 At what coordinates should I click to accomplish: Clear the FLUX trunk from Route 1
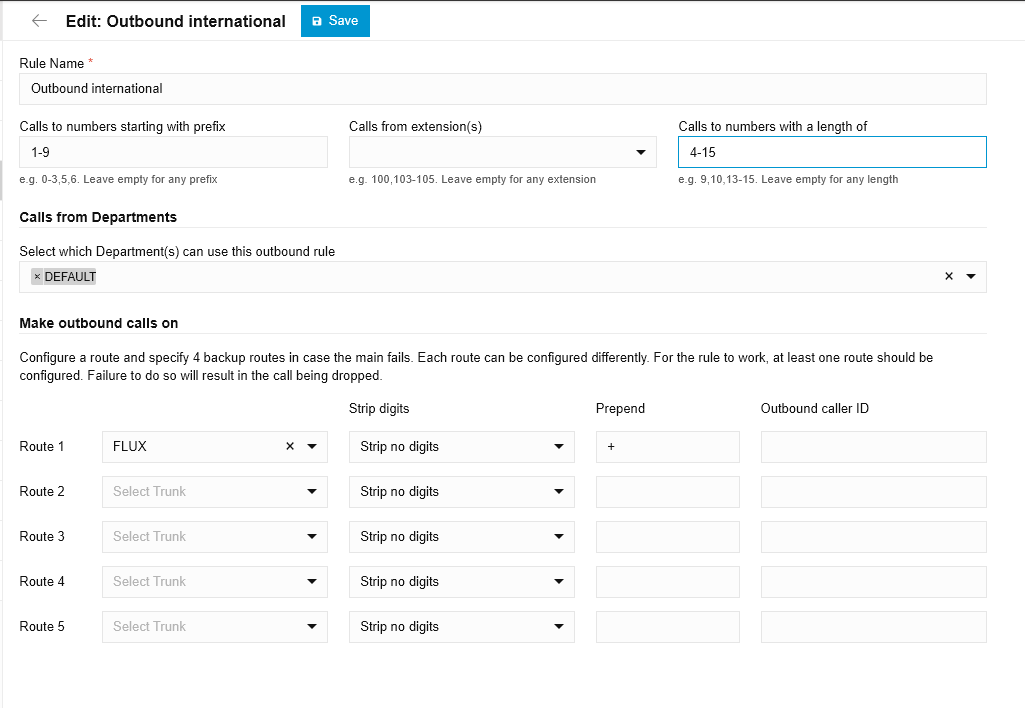(290, 447)
